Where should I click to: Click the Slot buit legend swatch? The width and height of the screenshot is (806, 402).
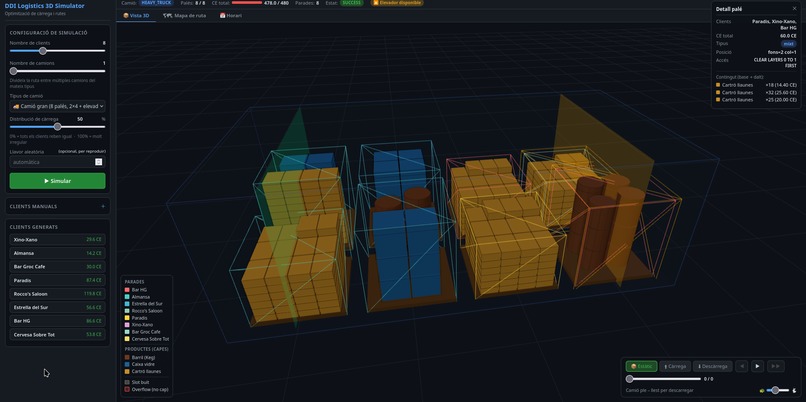point(127,382)
